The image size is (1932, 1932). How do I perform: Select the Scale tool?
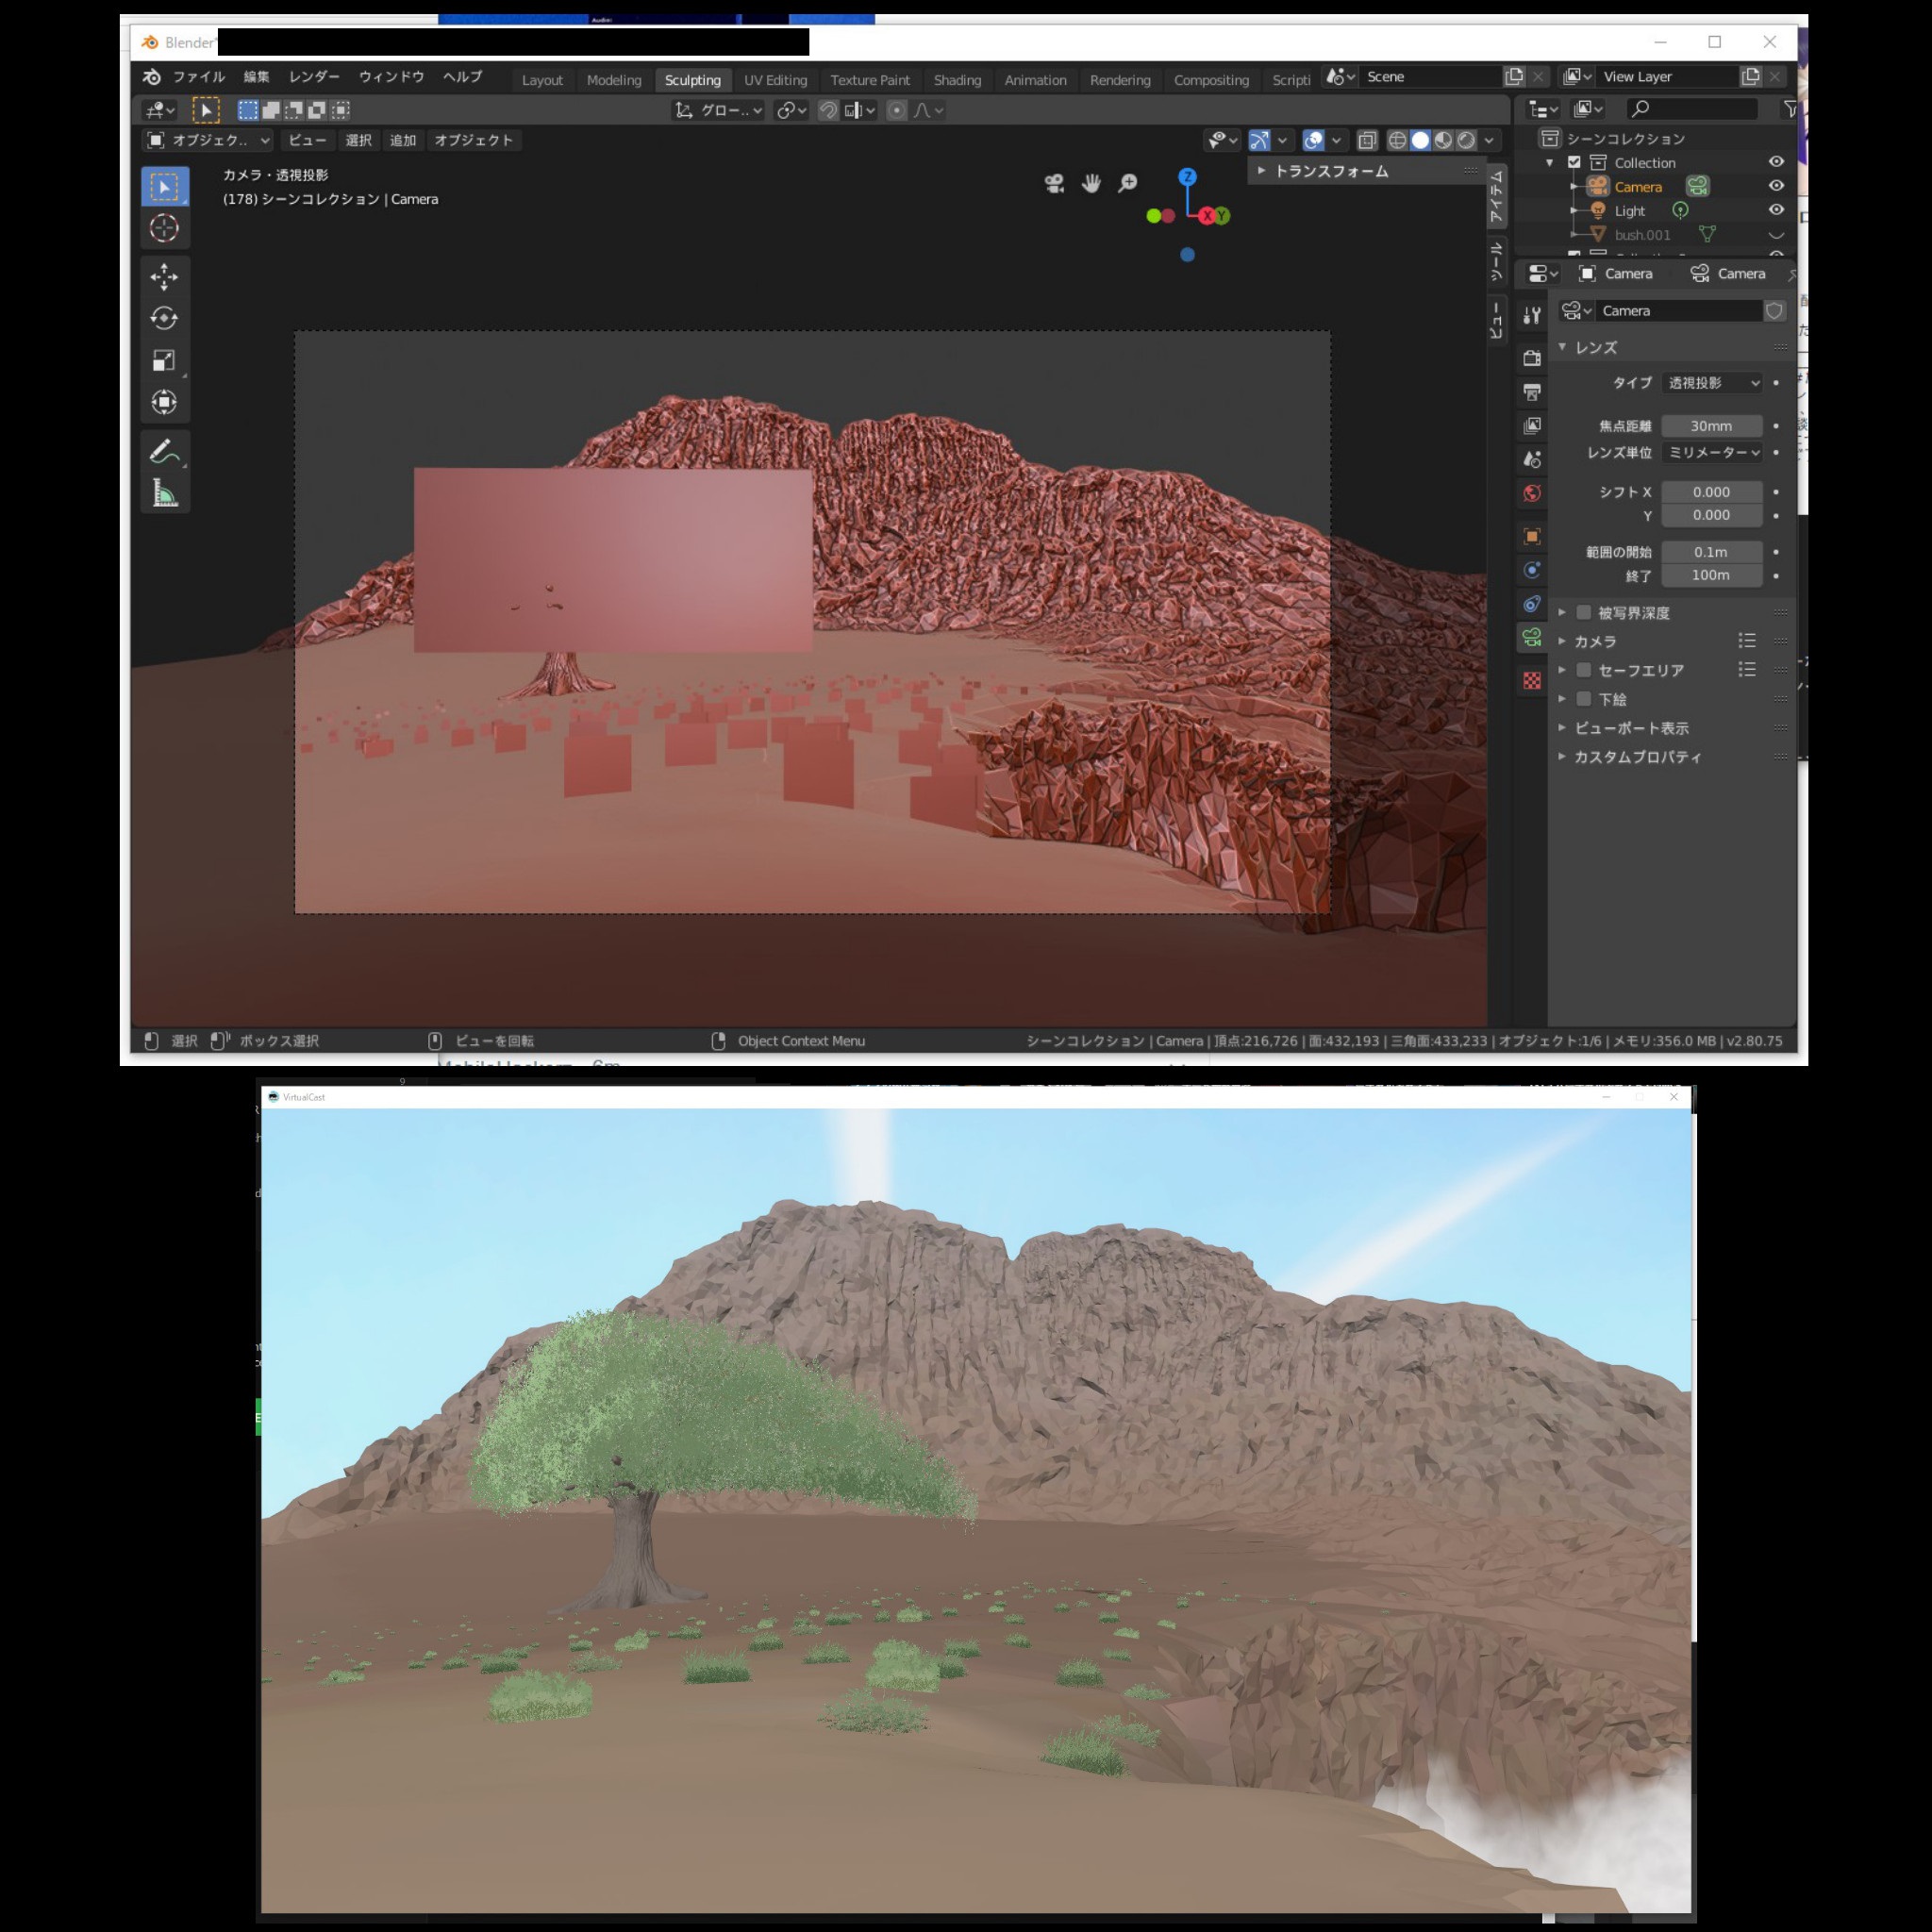click(x=164, y=360)
